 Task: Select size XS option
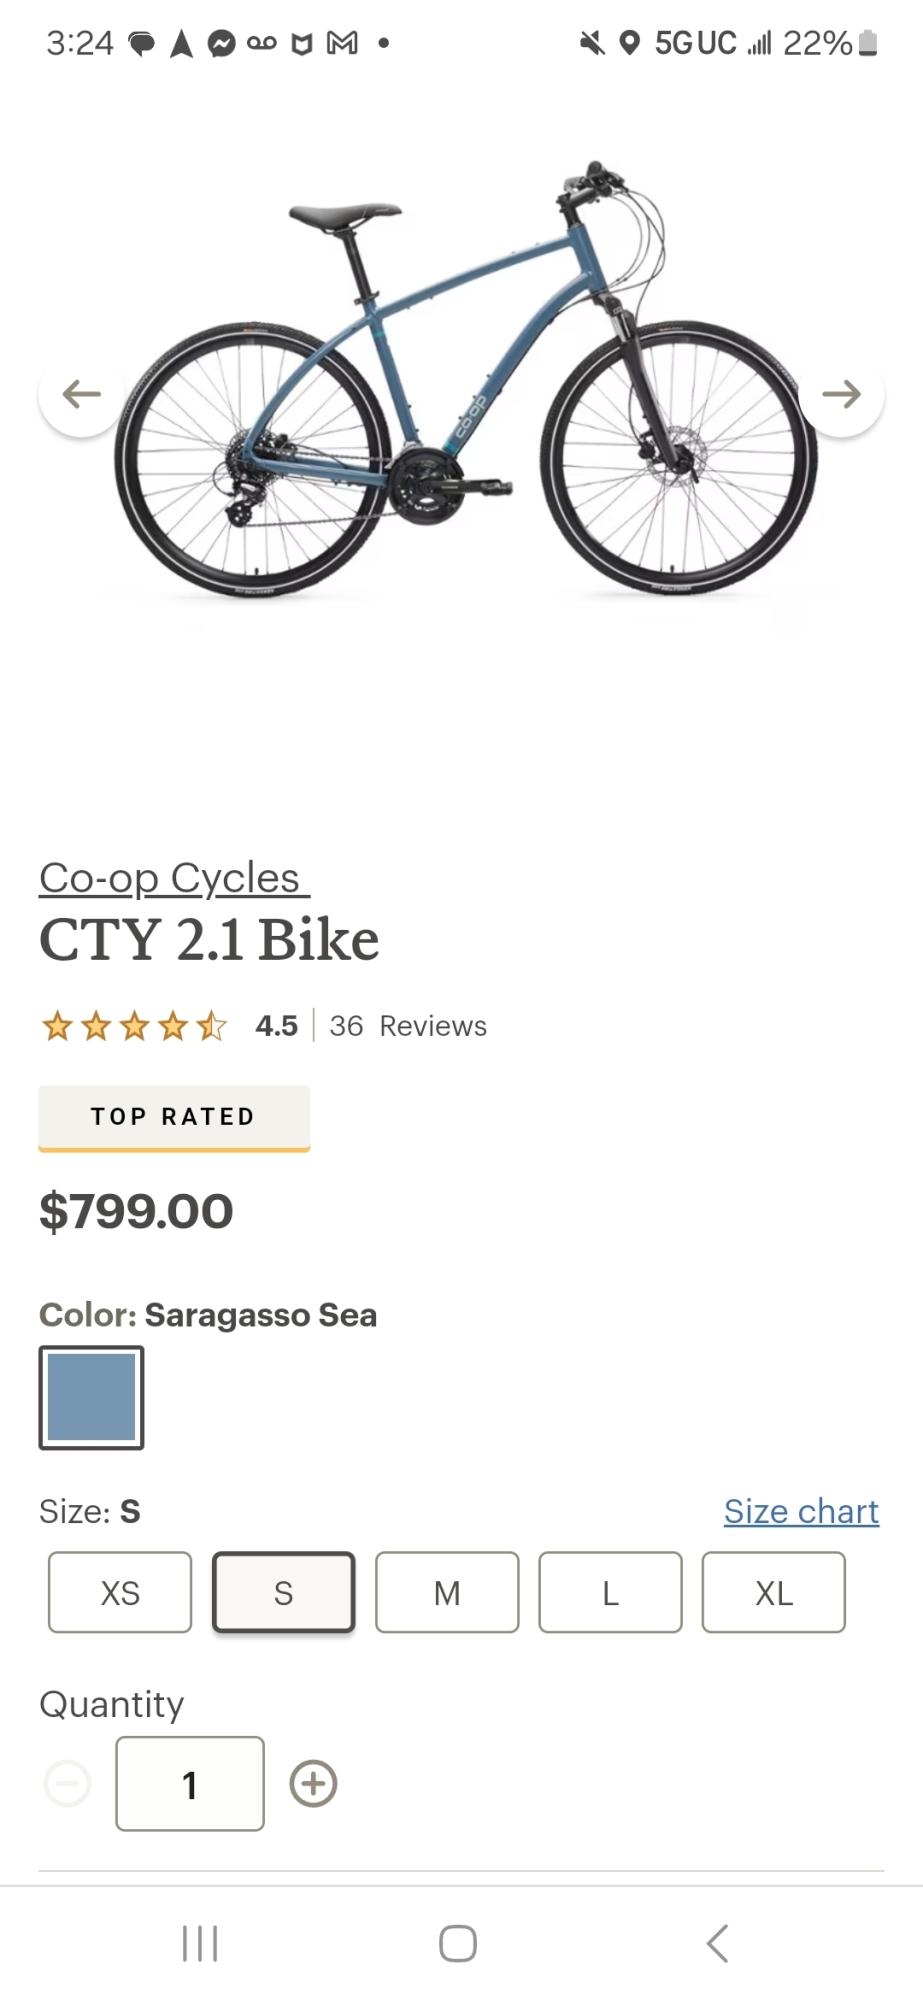[120, 1592]
